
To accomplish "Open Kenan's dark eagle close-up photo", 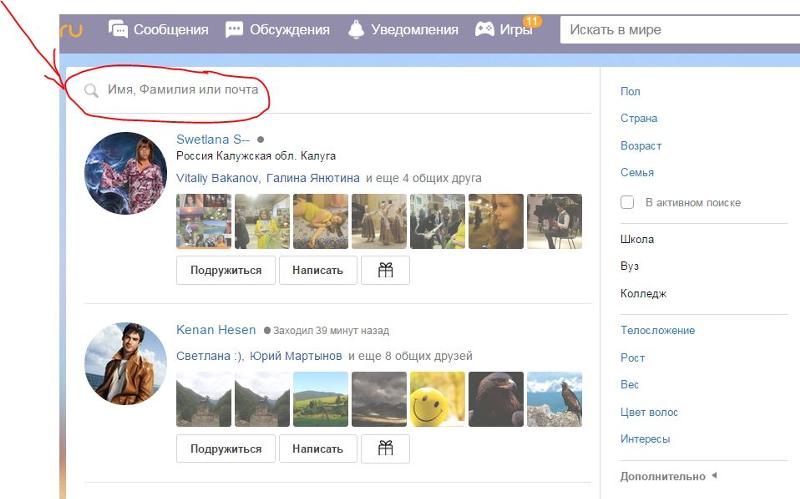I will click(496, 399).
